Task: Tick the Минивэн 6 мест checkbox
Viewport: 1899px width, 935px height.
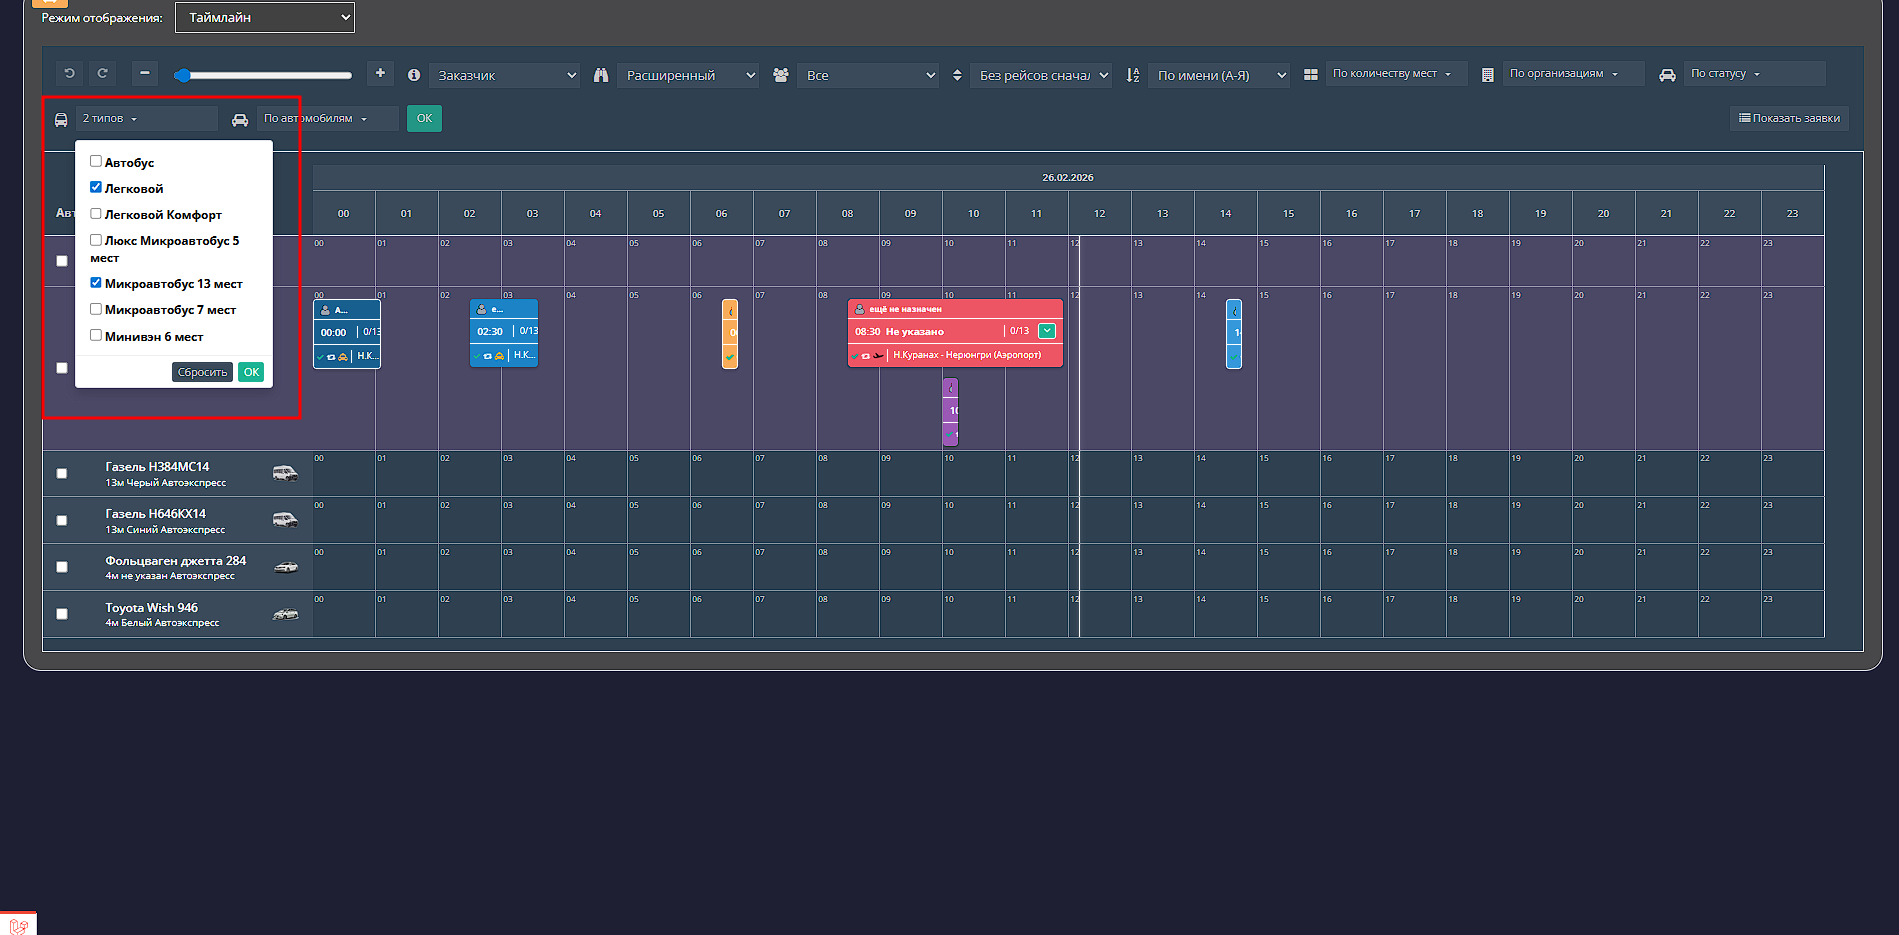Action: coord(96,335)
